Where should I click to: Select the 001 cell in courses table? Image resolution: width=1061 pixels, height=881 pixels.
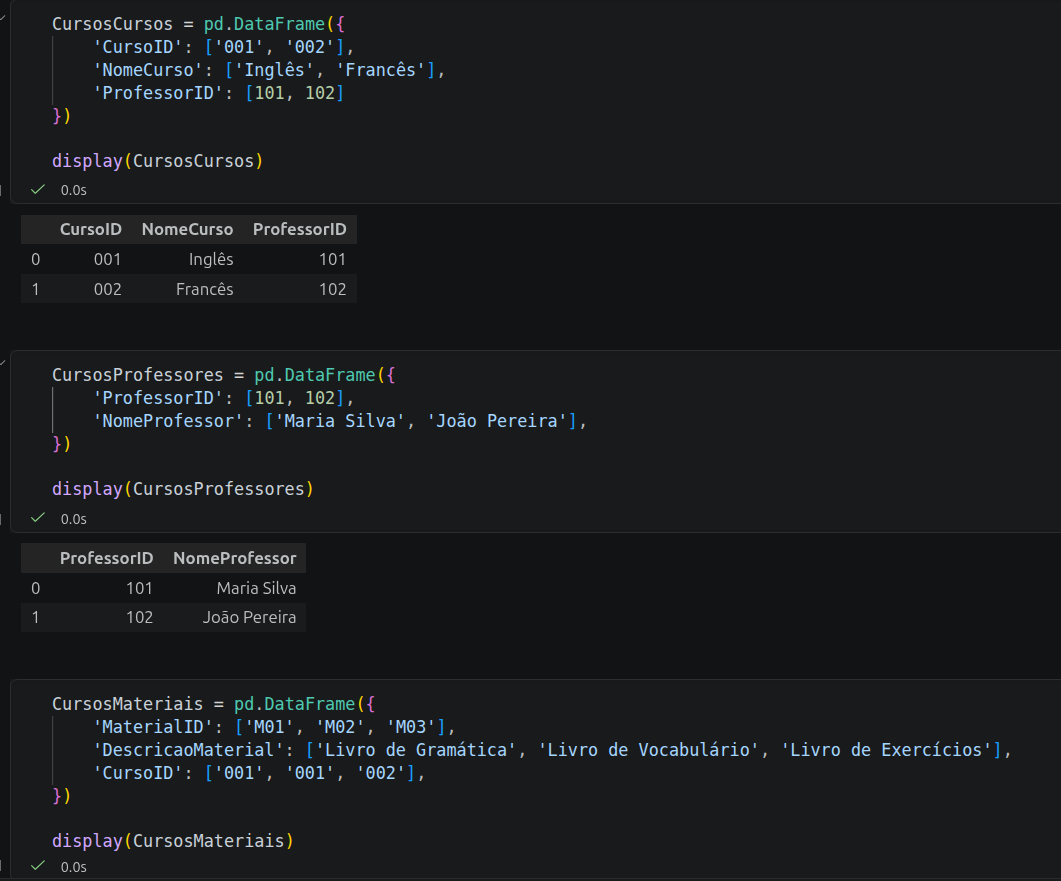pyautogui.click(x=107, y=259)
